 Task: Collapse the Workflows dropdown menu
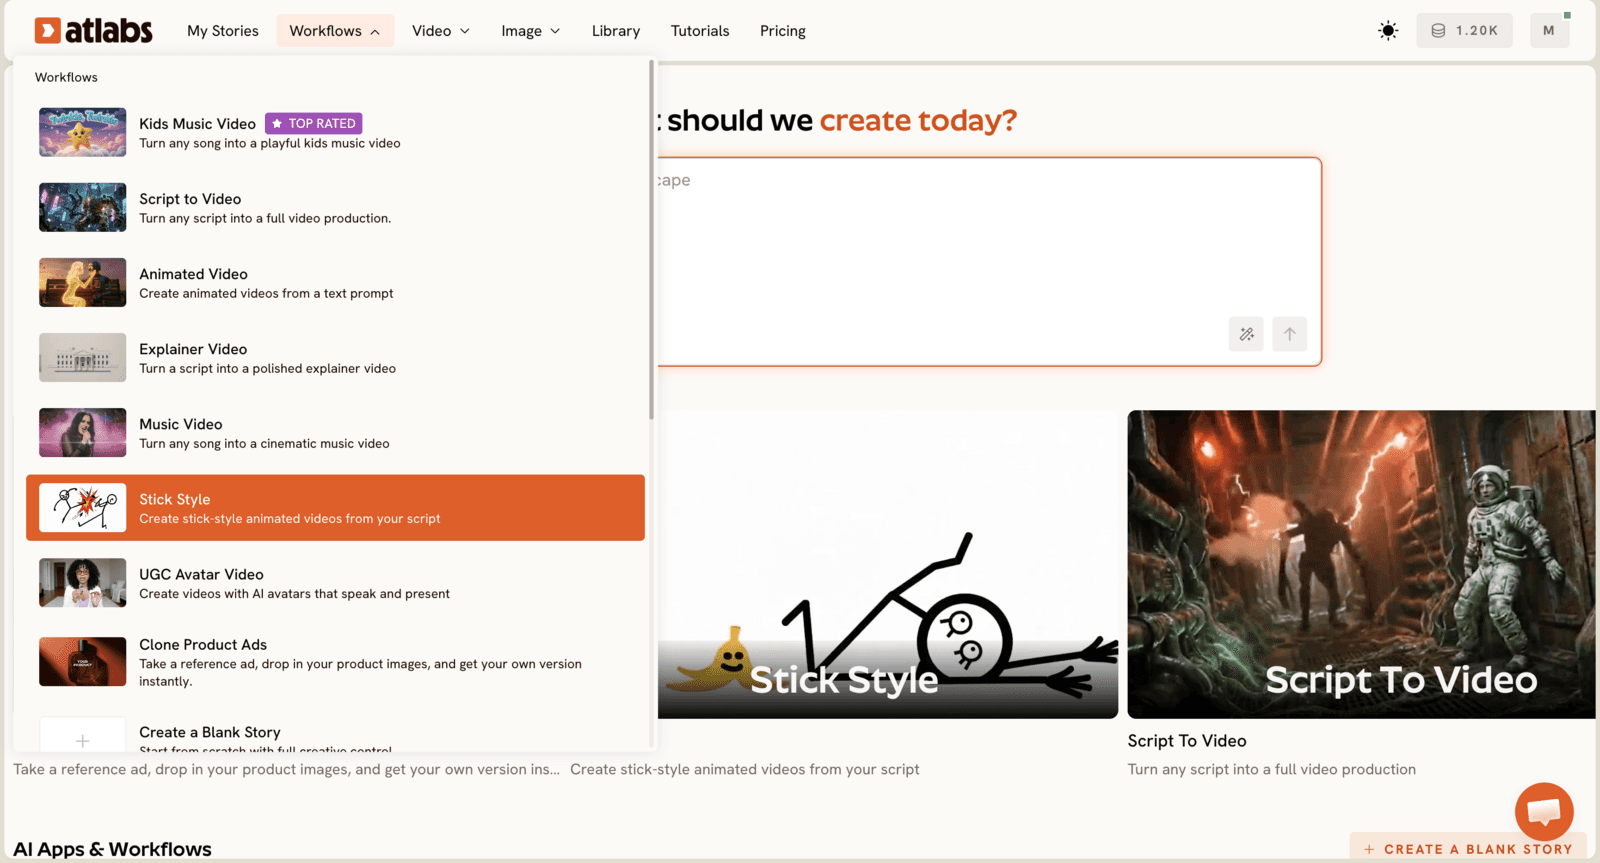[x=335, y=31]
